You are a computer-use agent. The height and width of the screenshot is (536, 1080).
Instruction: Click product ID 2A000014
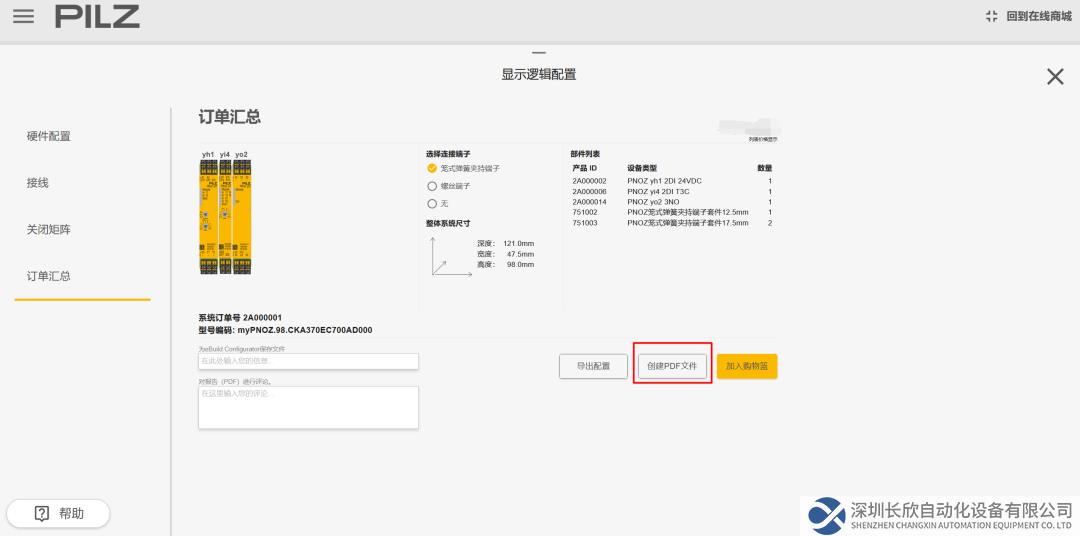pyautogui.click(x=589, y=202)
